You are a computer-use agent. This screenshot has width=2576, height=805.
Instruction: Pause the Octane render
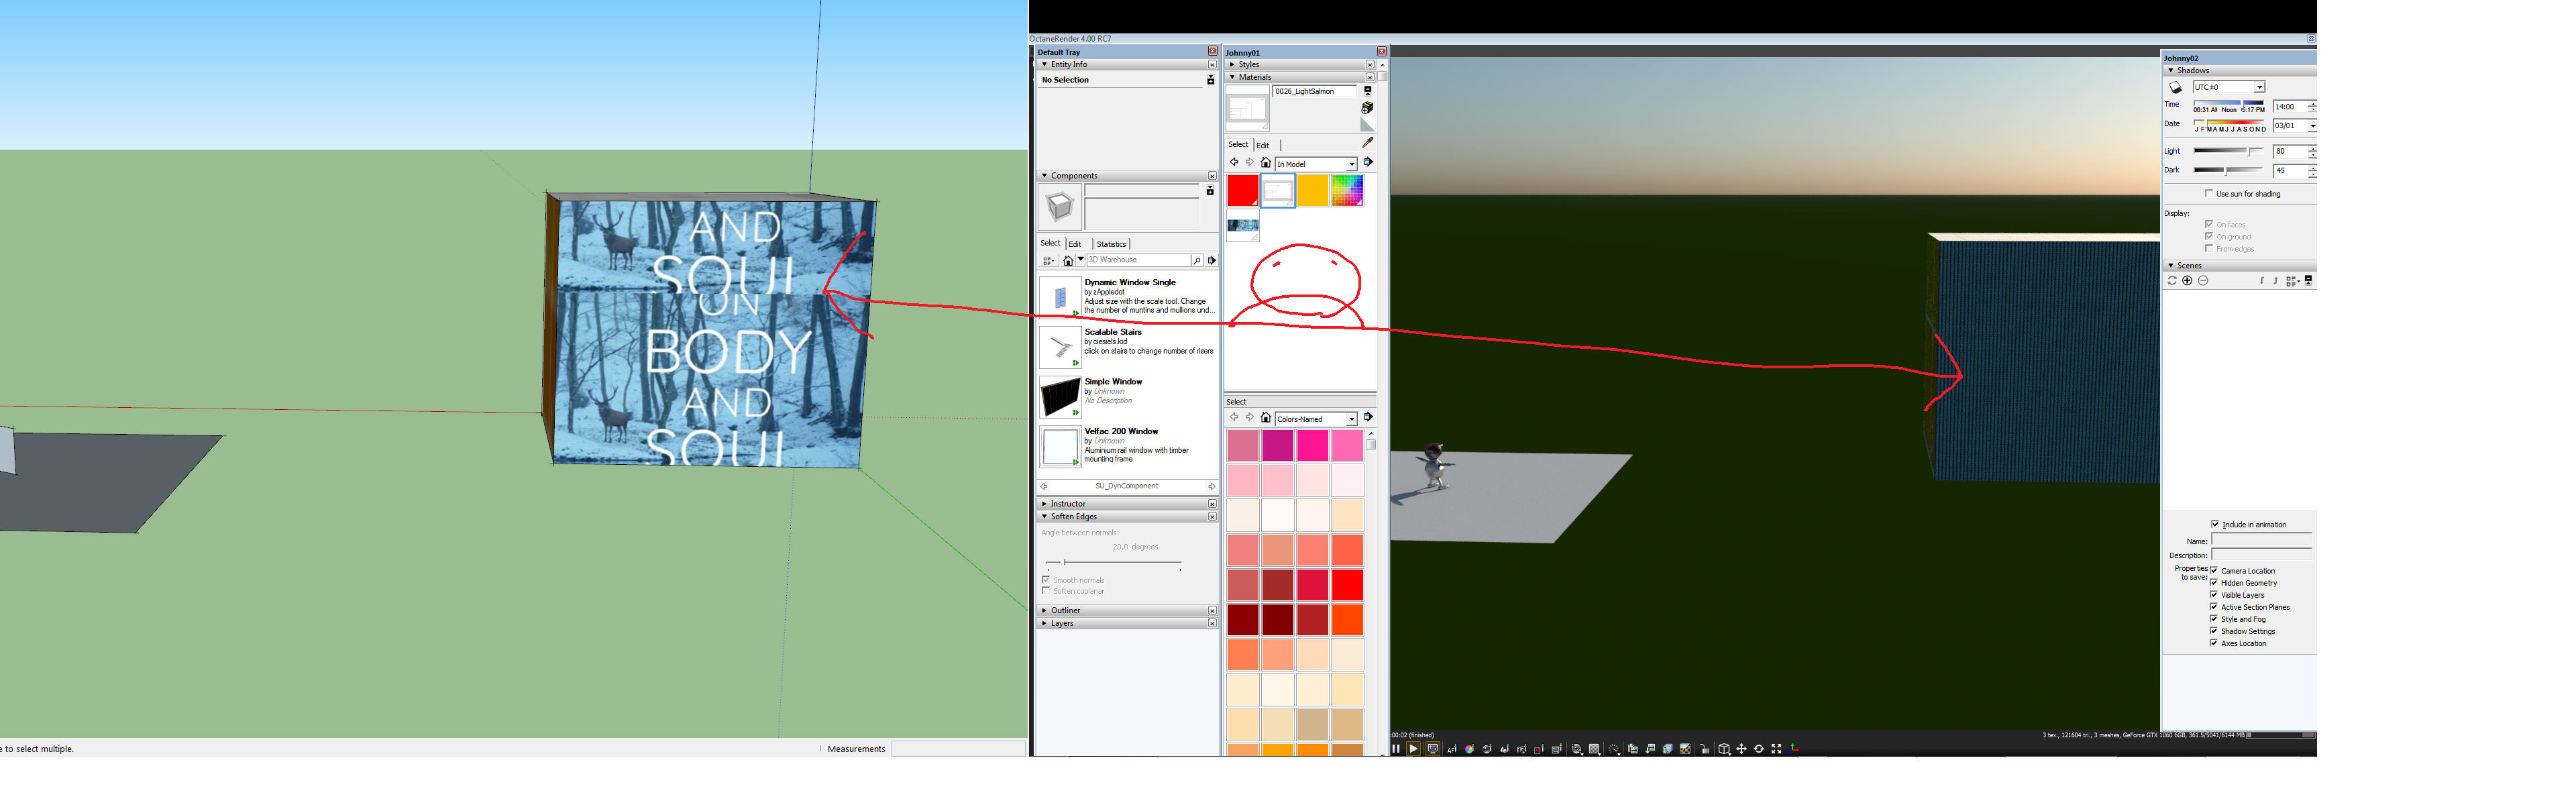[x=1396, y=749]
